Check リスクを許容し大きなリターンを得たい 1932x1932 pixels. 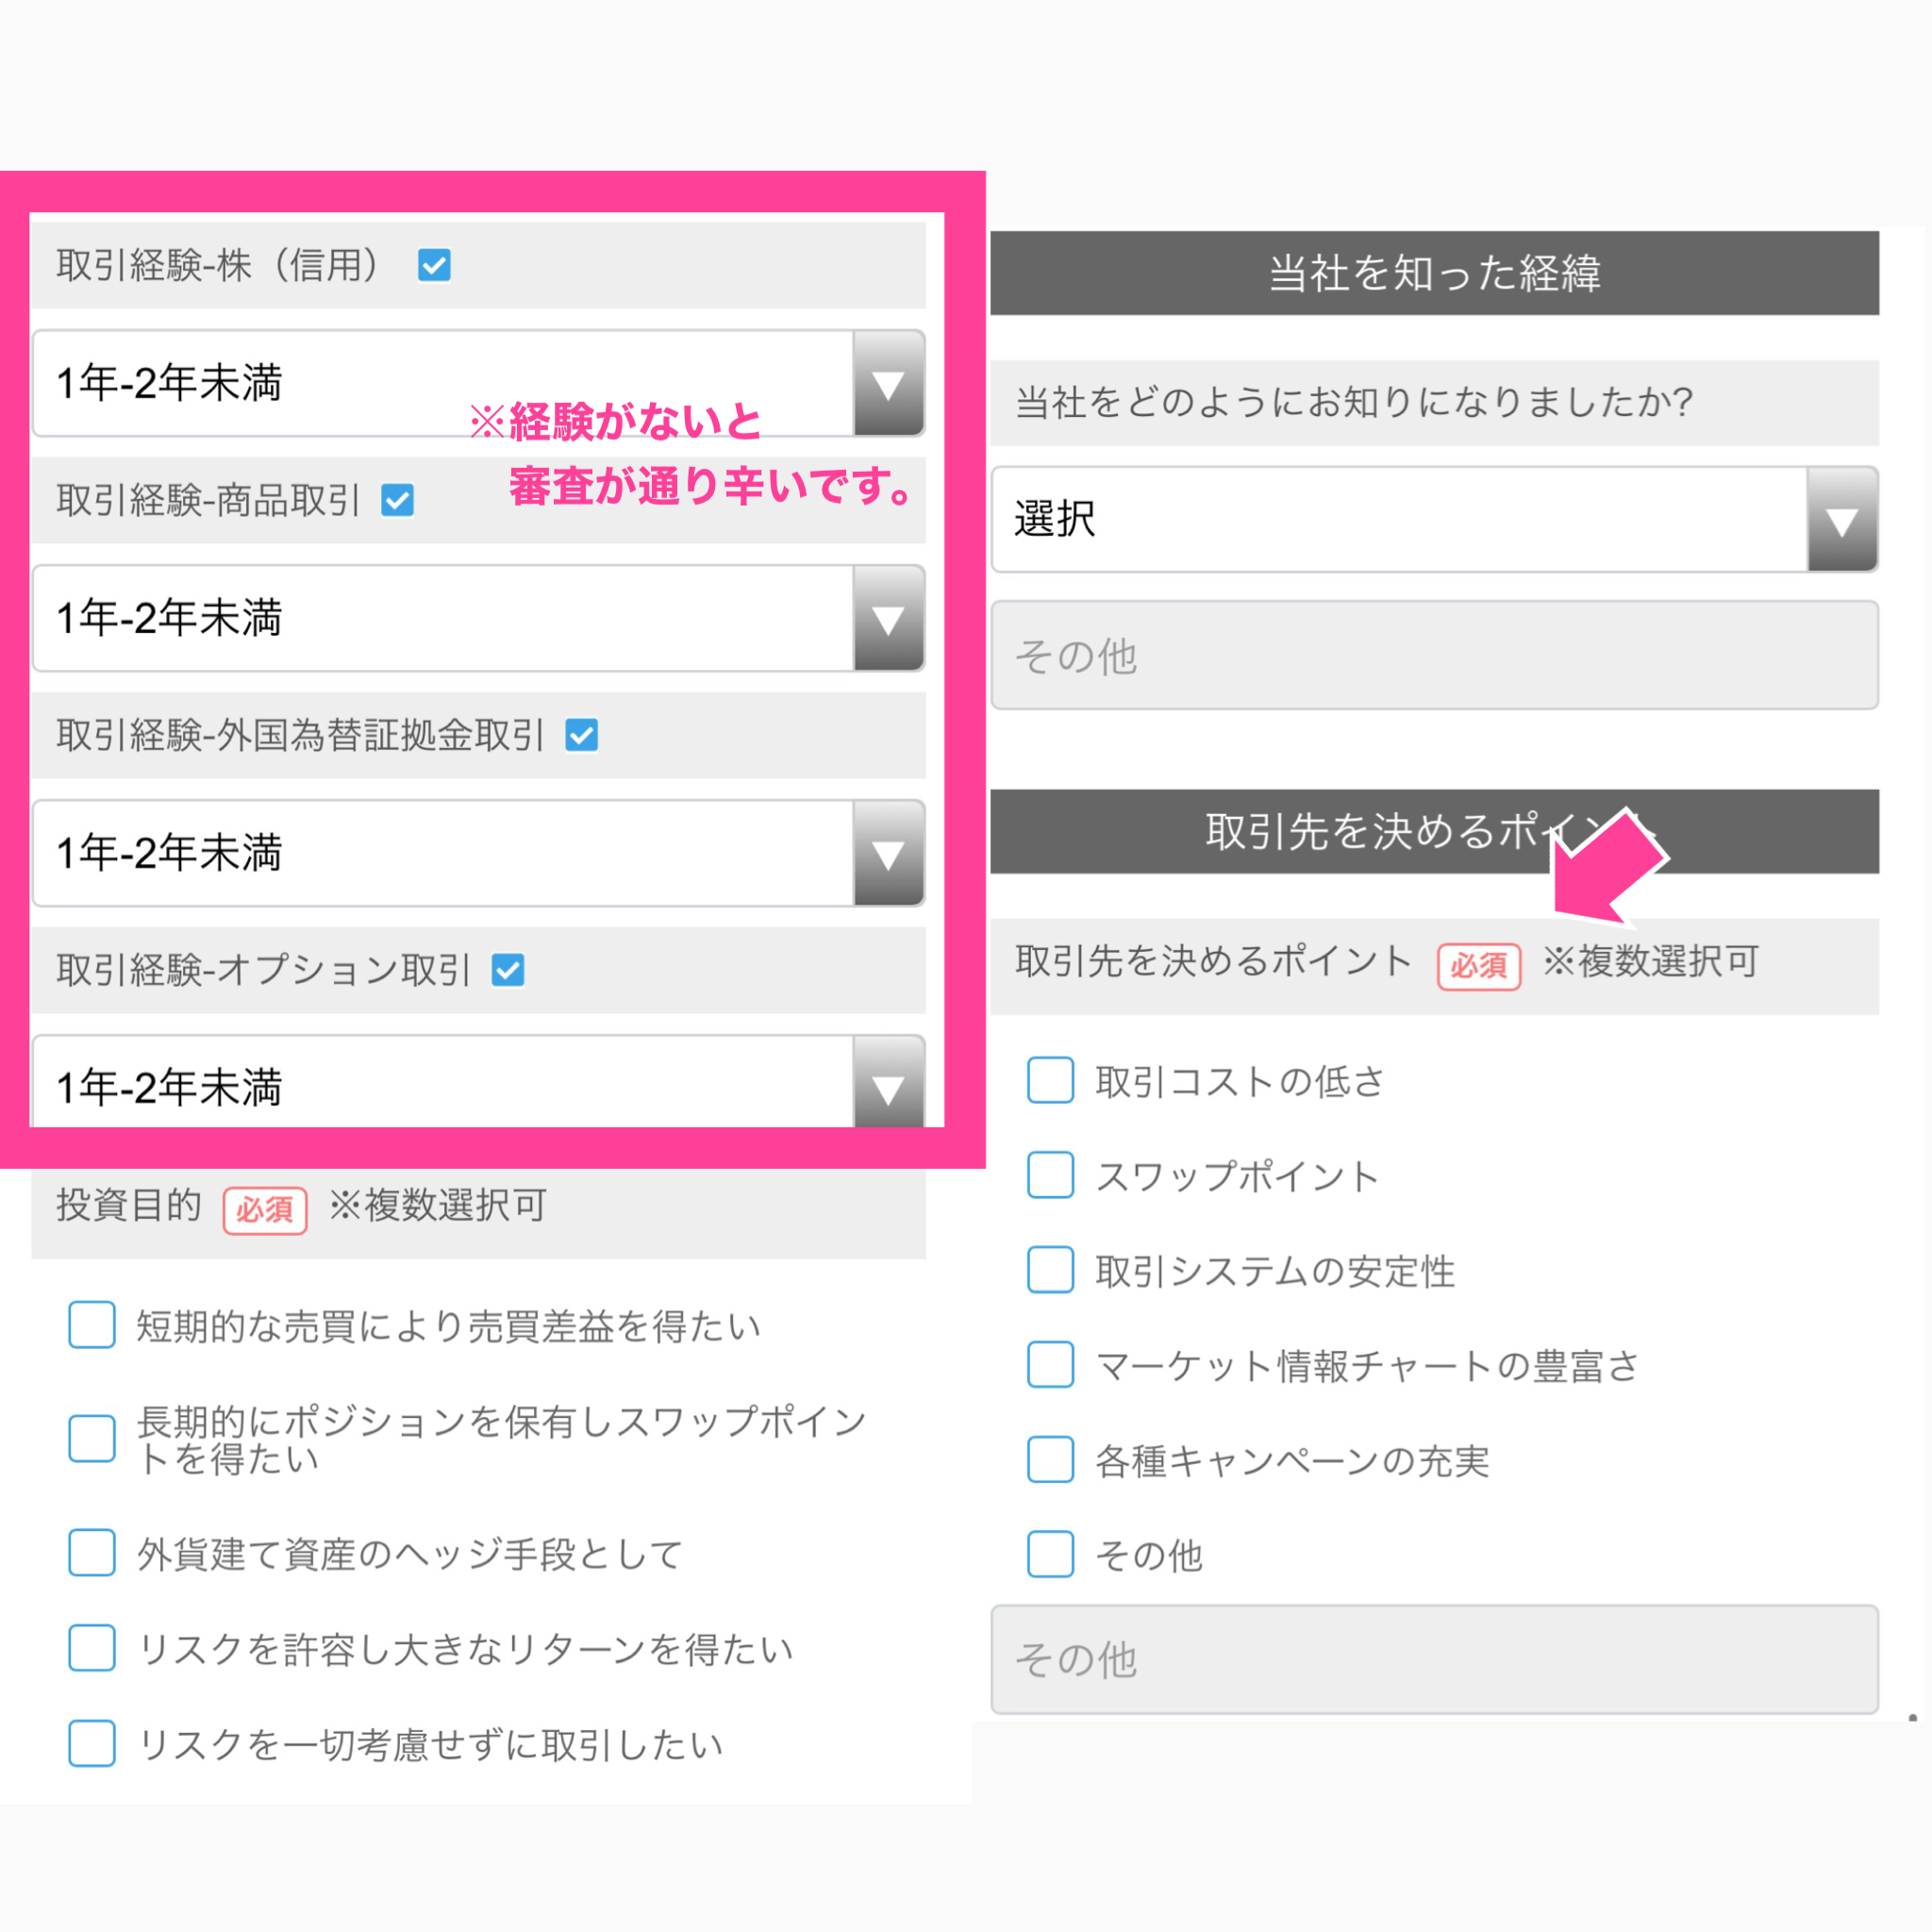92,1648
